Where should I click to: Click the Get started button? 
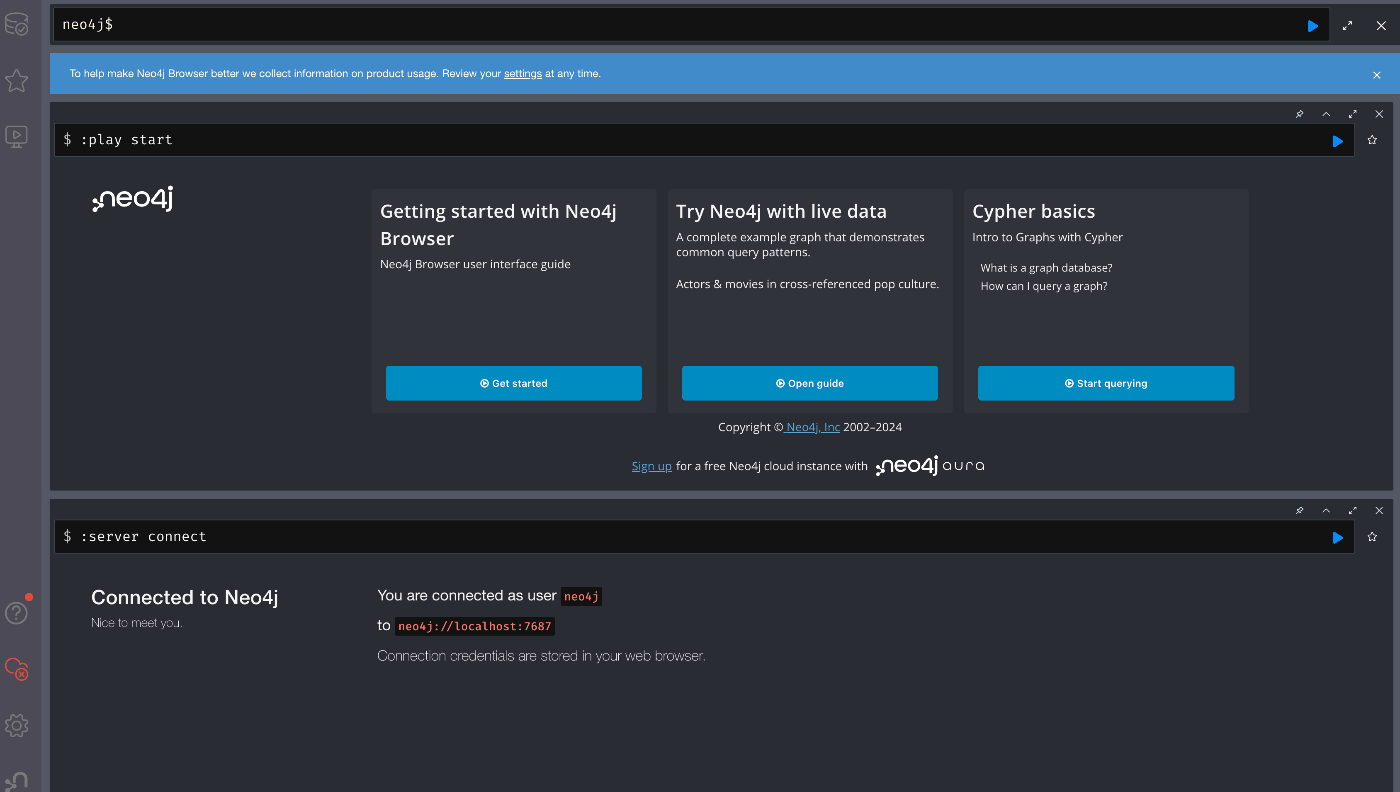click(514, 383)
